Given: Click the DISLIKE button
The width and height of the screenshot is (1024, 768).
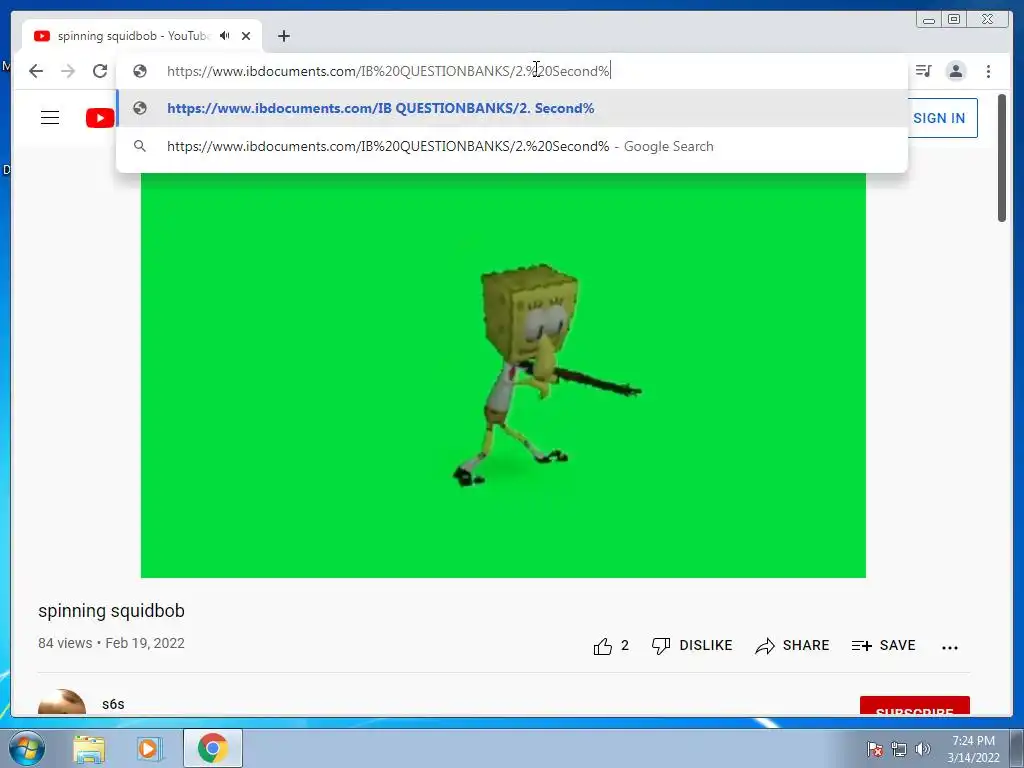Looking at the screenshot, I should pyautogui.click(x=692, y=646).
